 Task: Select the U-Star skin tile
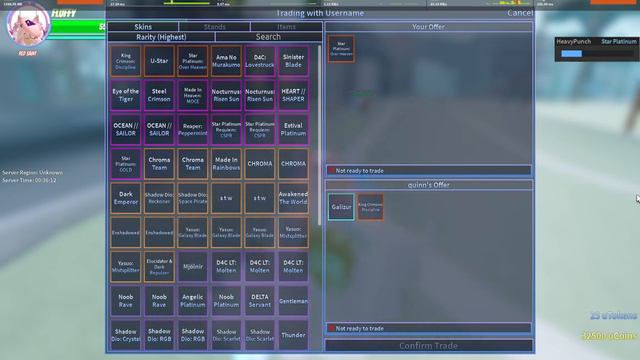tap(159, 61)
